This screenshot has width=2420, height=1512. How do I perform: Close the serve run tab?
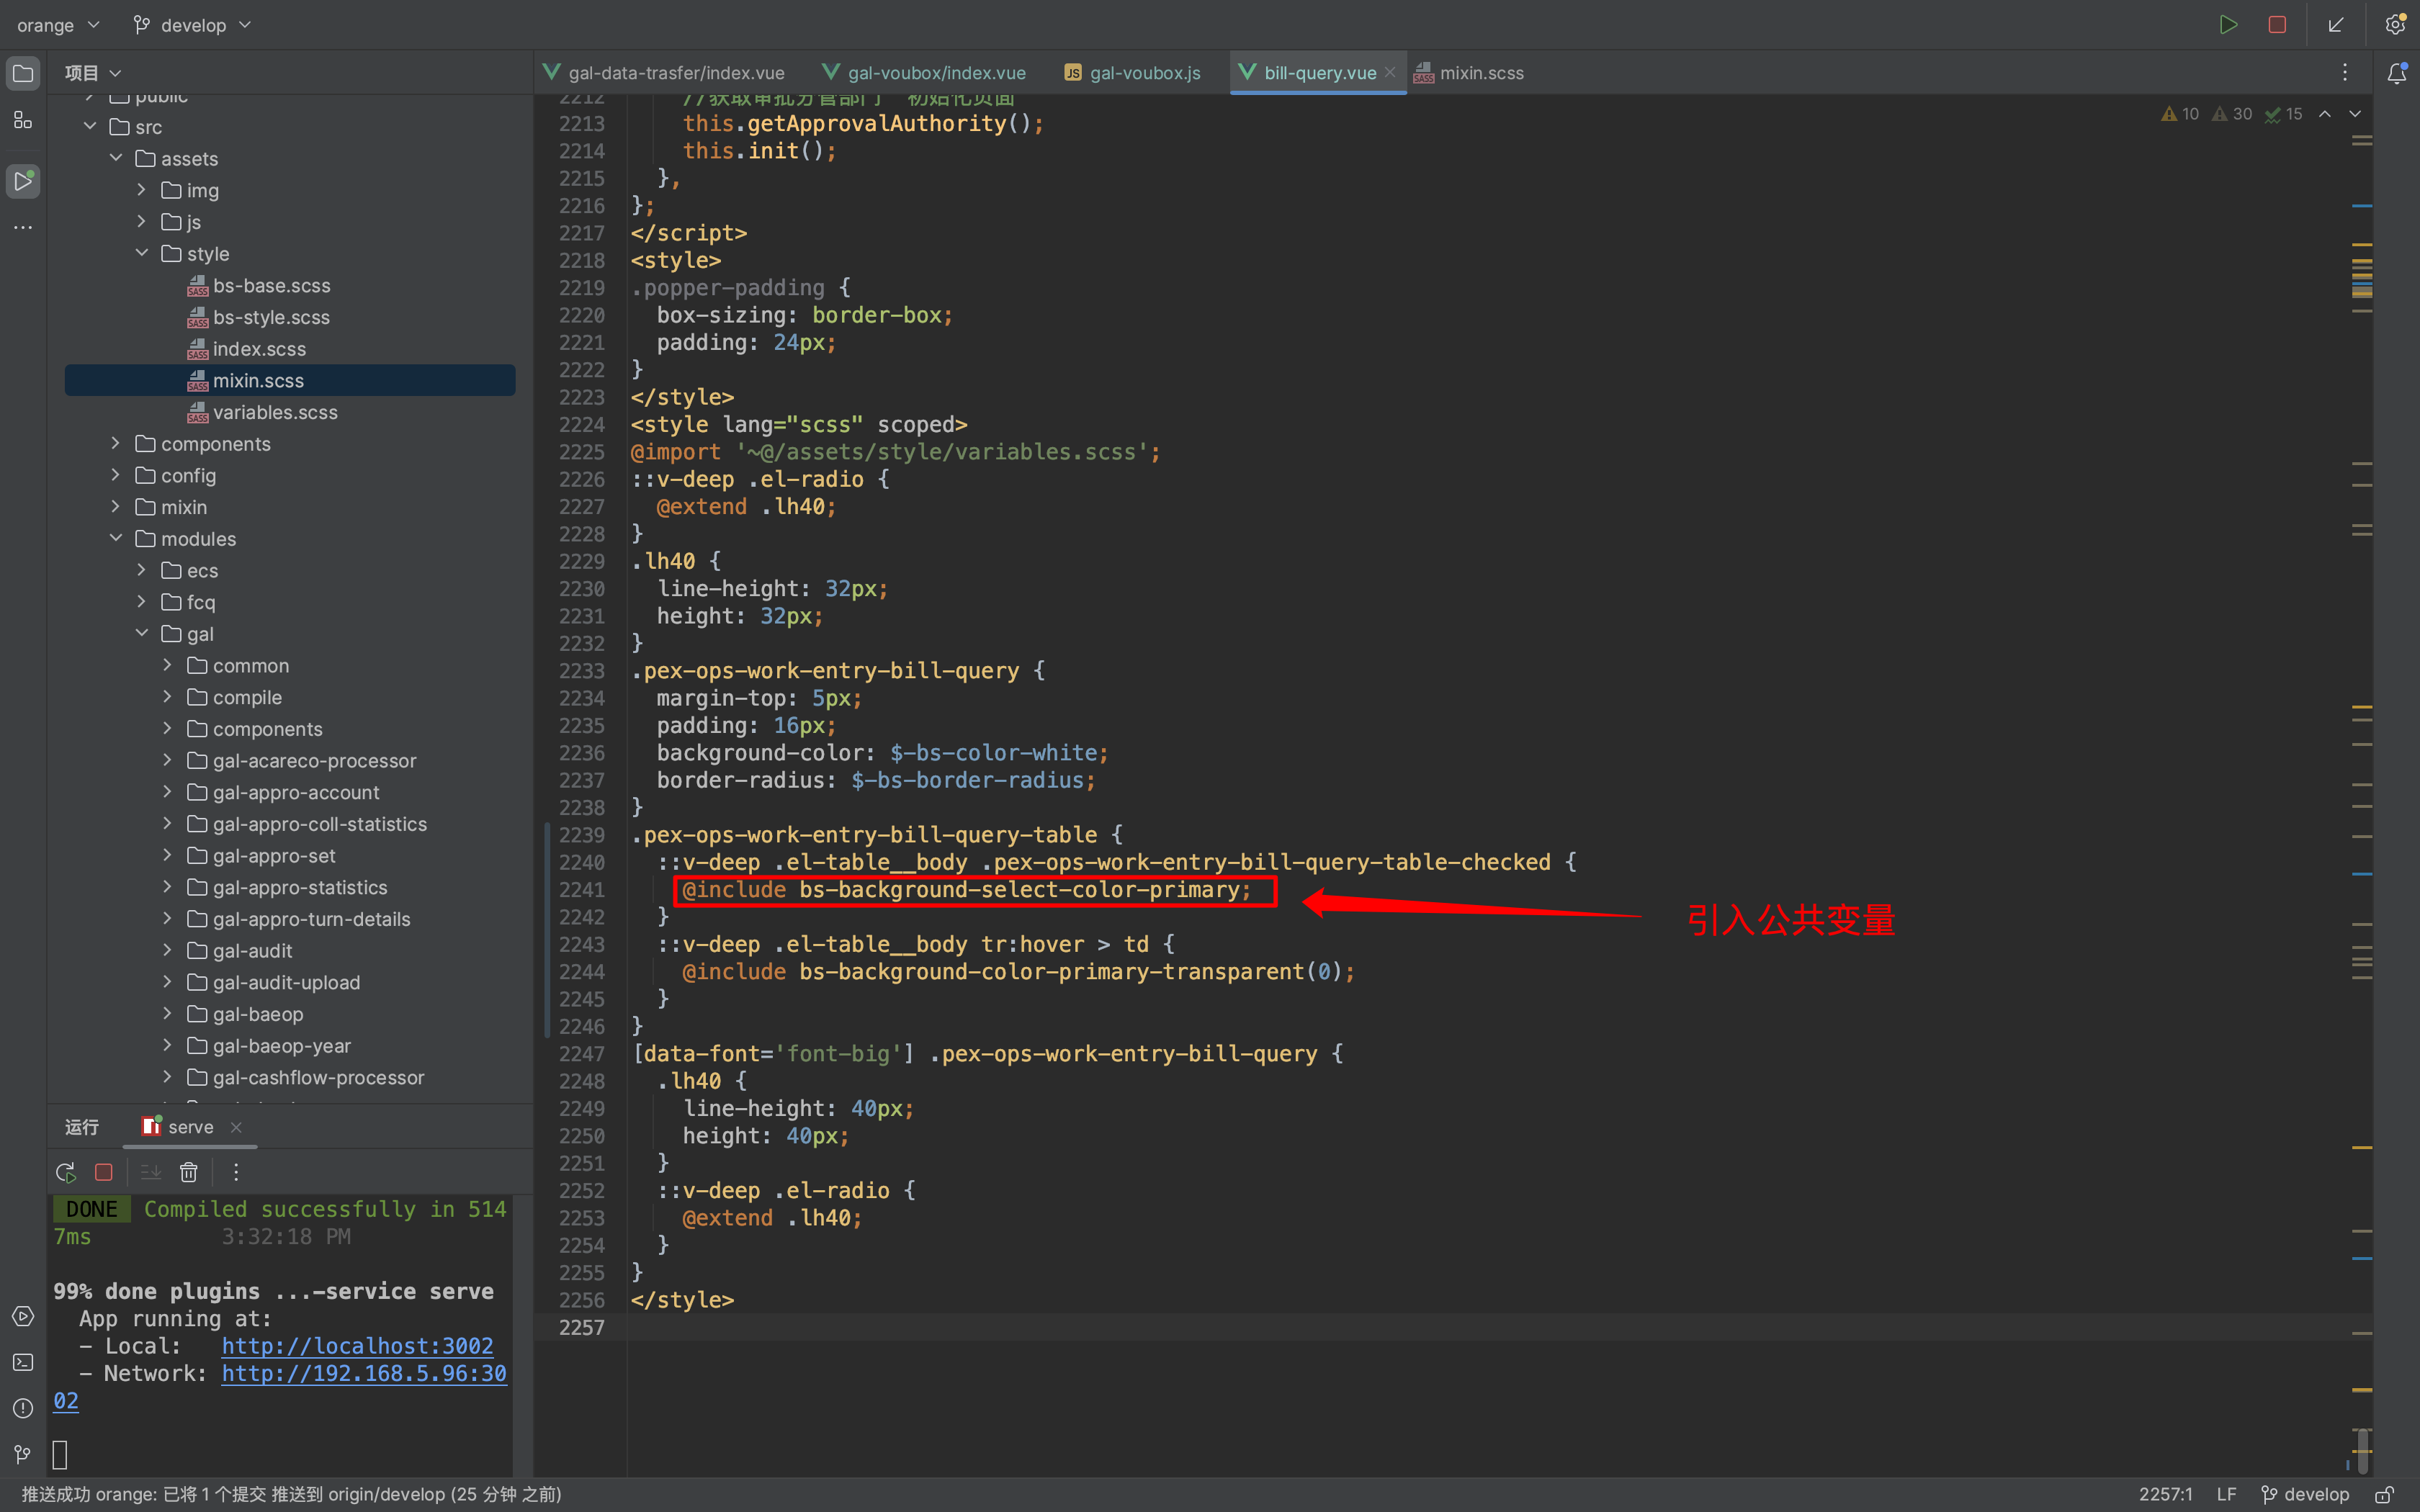(236, 1127)
